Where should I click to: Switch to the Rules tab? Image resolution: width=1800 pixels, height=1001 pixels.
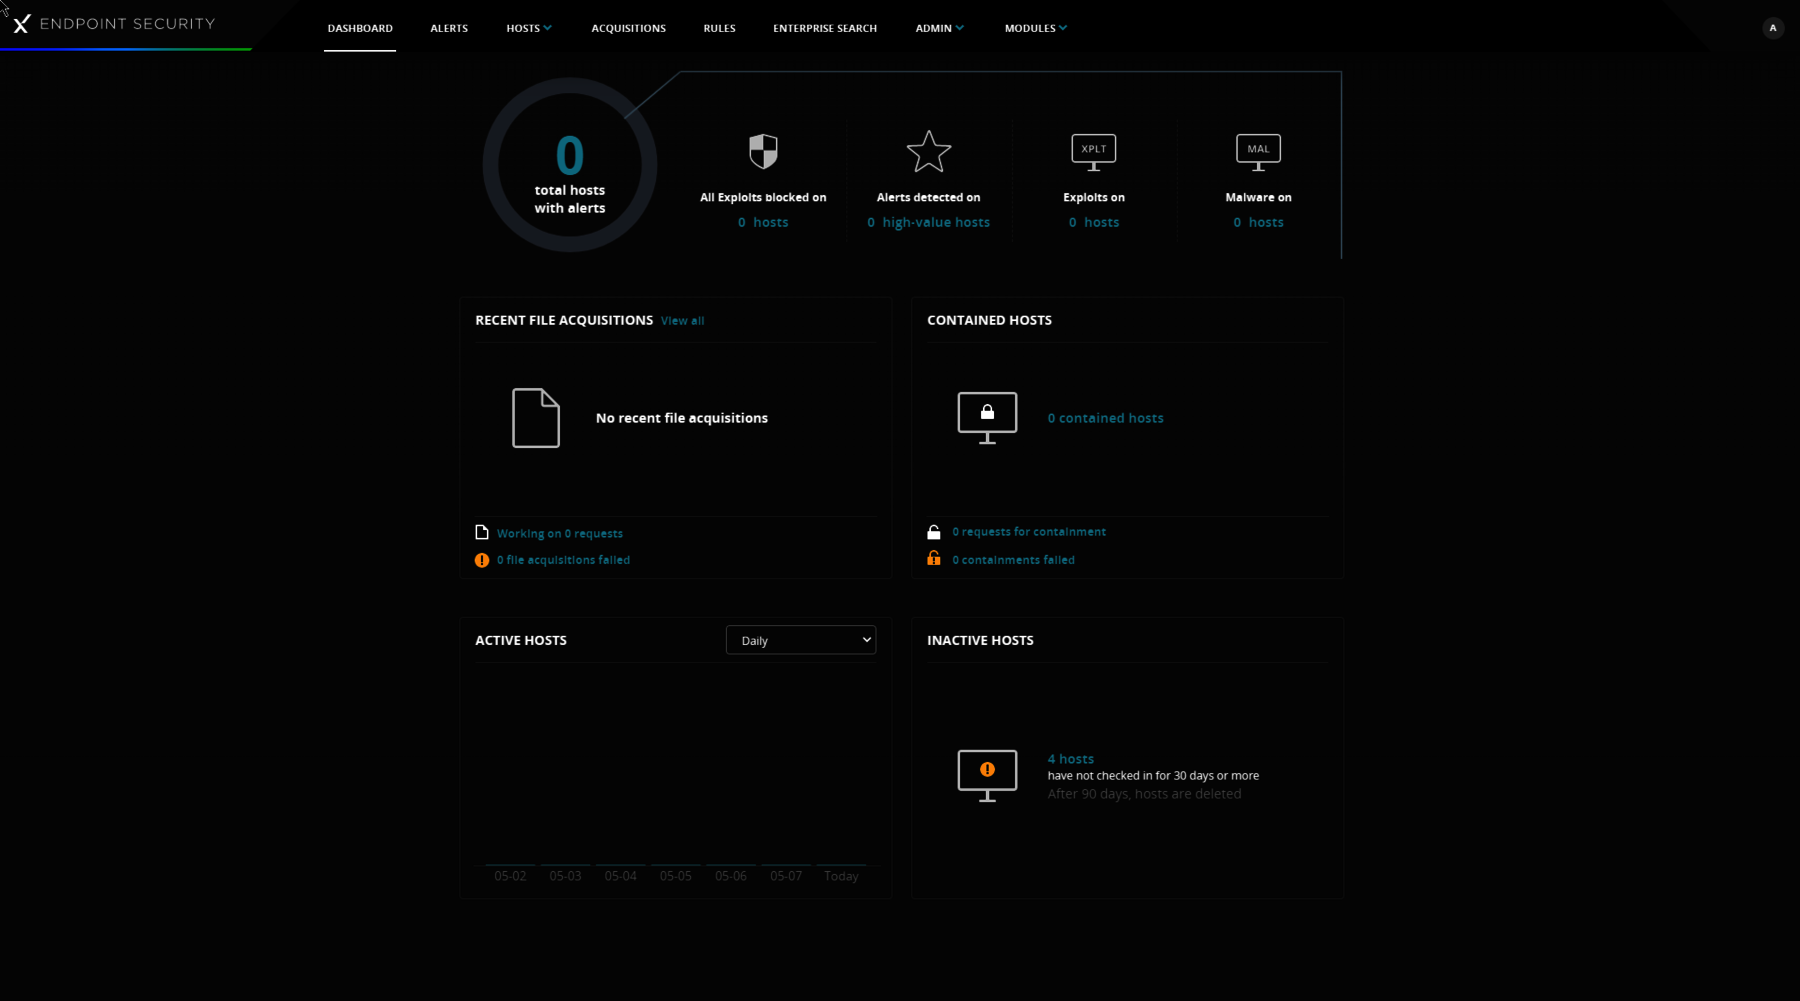719,28
